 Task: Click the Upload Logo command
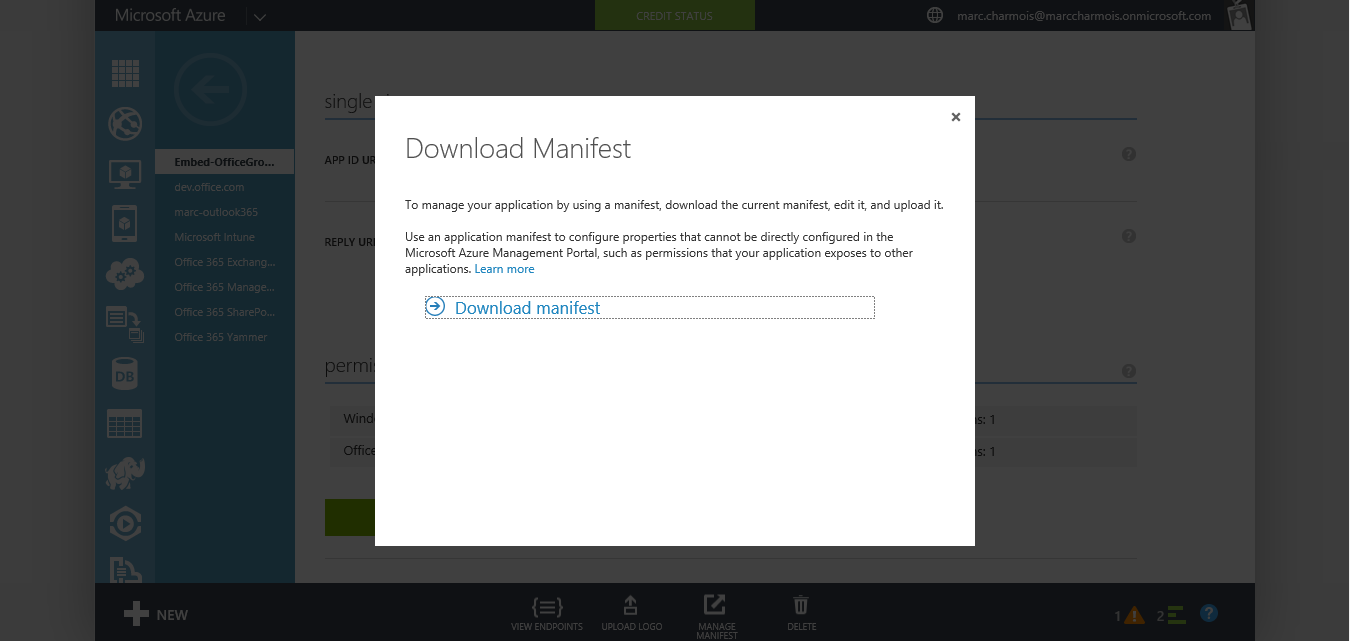(631, 613)
